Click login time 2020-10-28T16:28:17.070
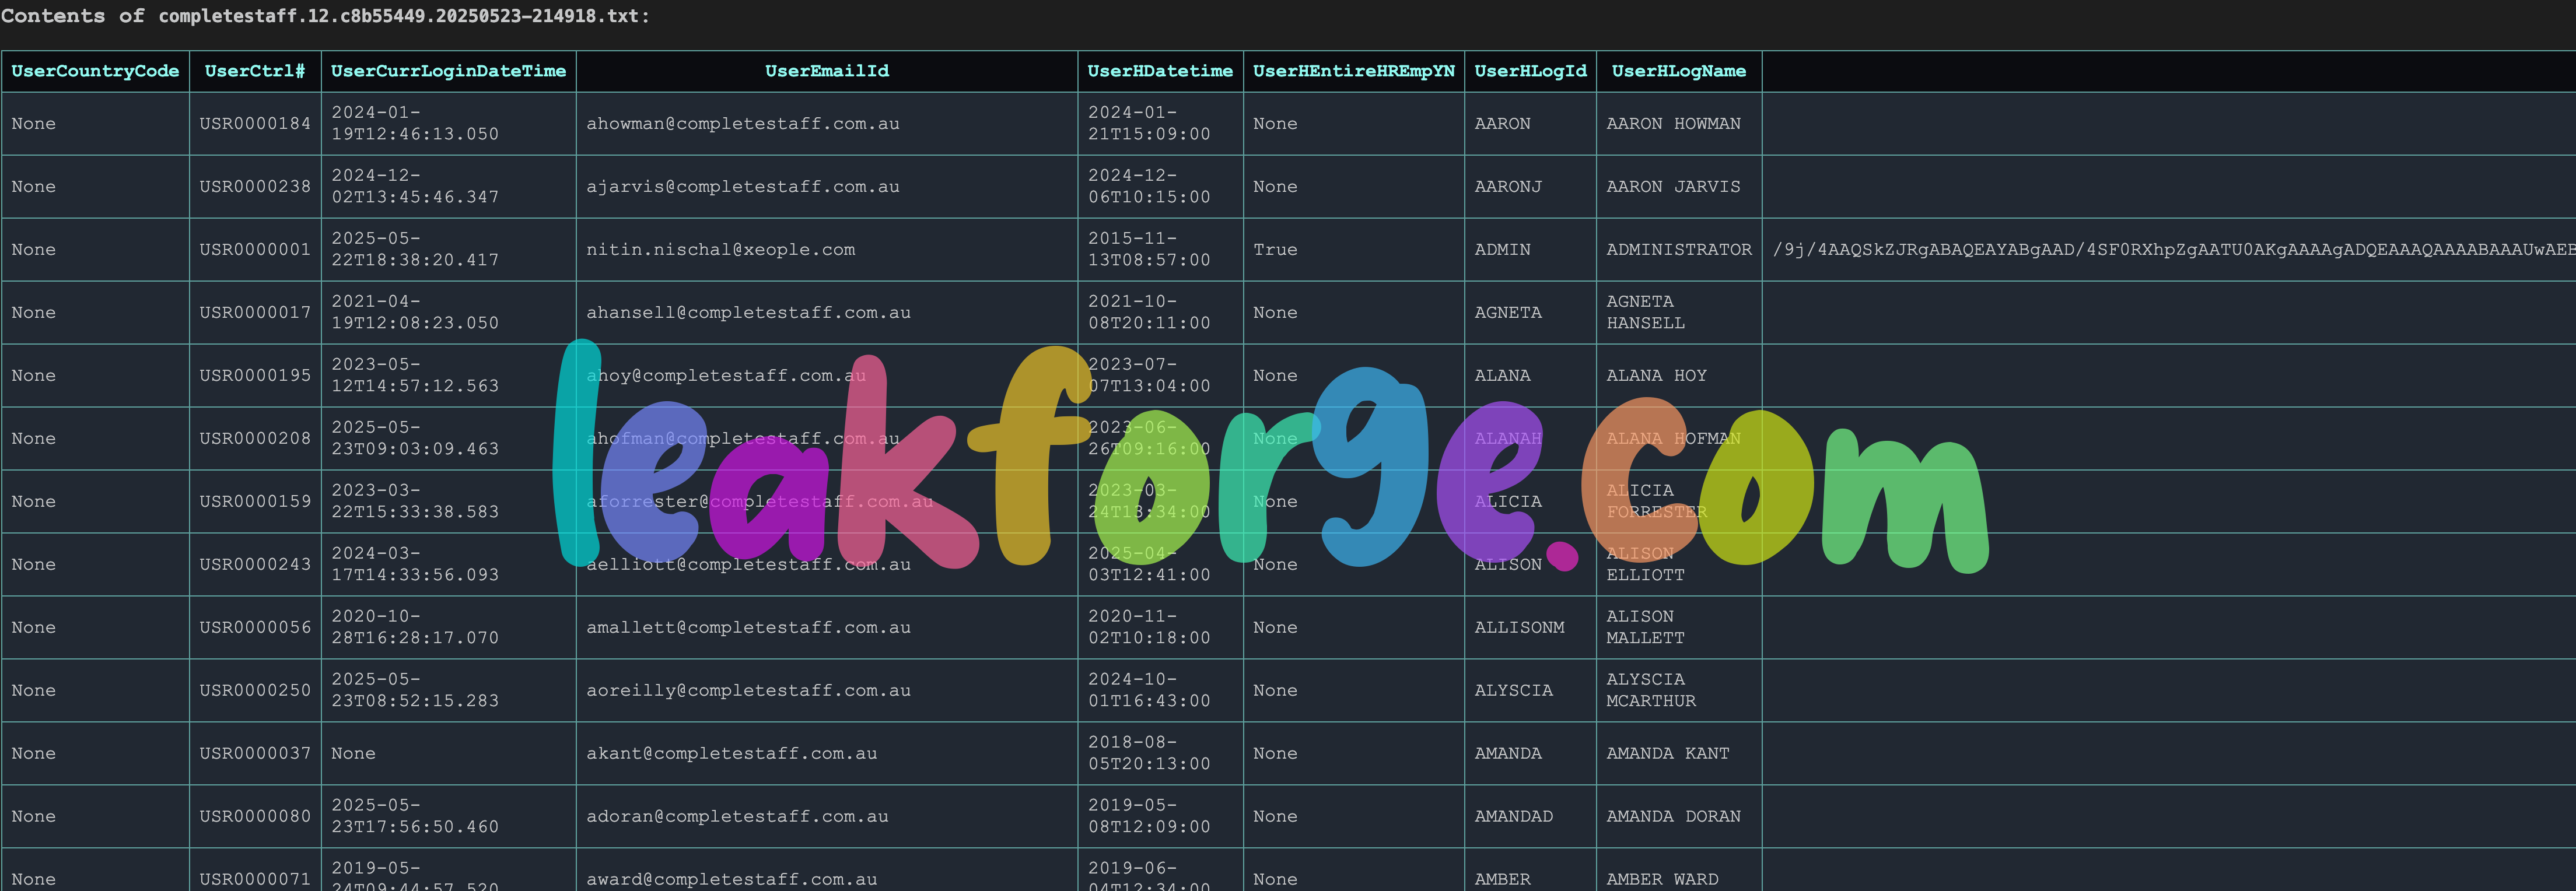The width and height of the screenshot is (2576, 891). (x=415, y=627)
